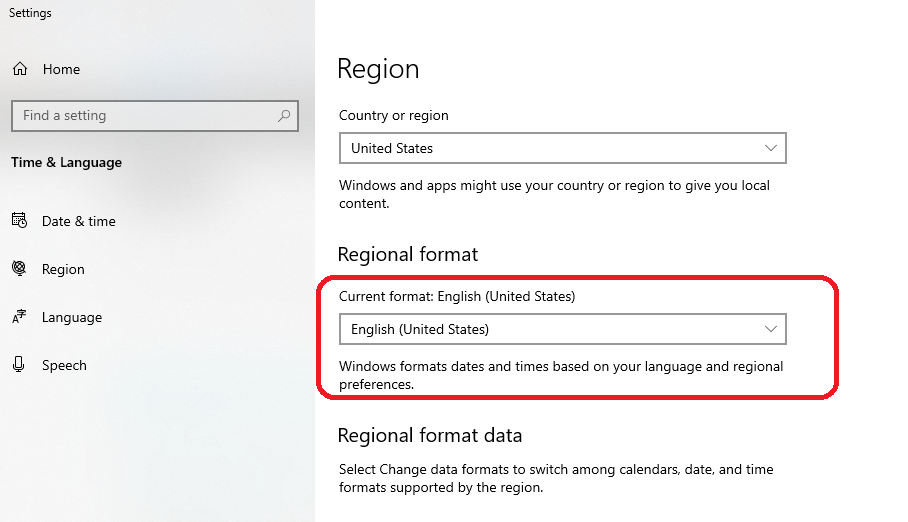This screenshot has width=908, height=522.
Task: Go to Home in the sidebar
Action: coord(61,69)
